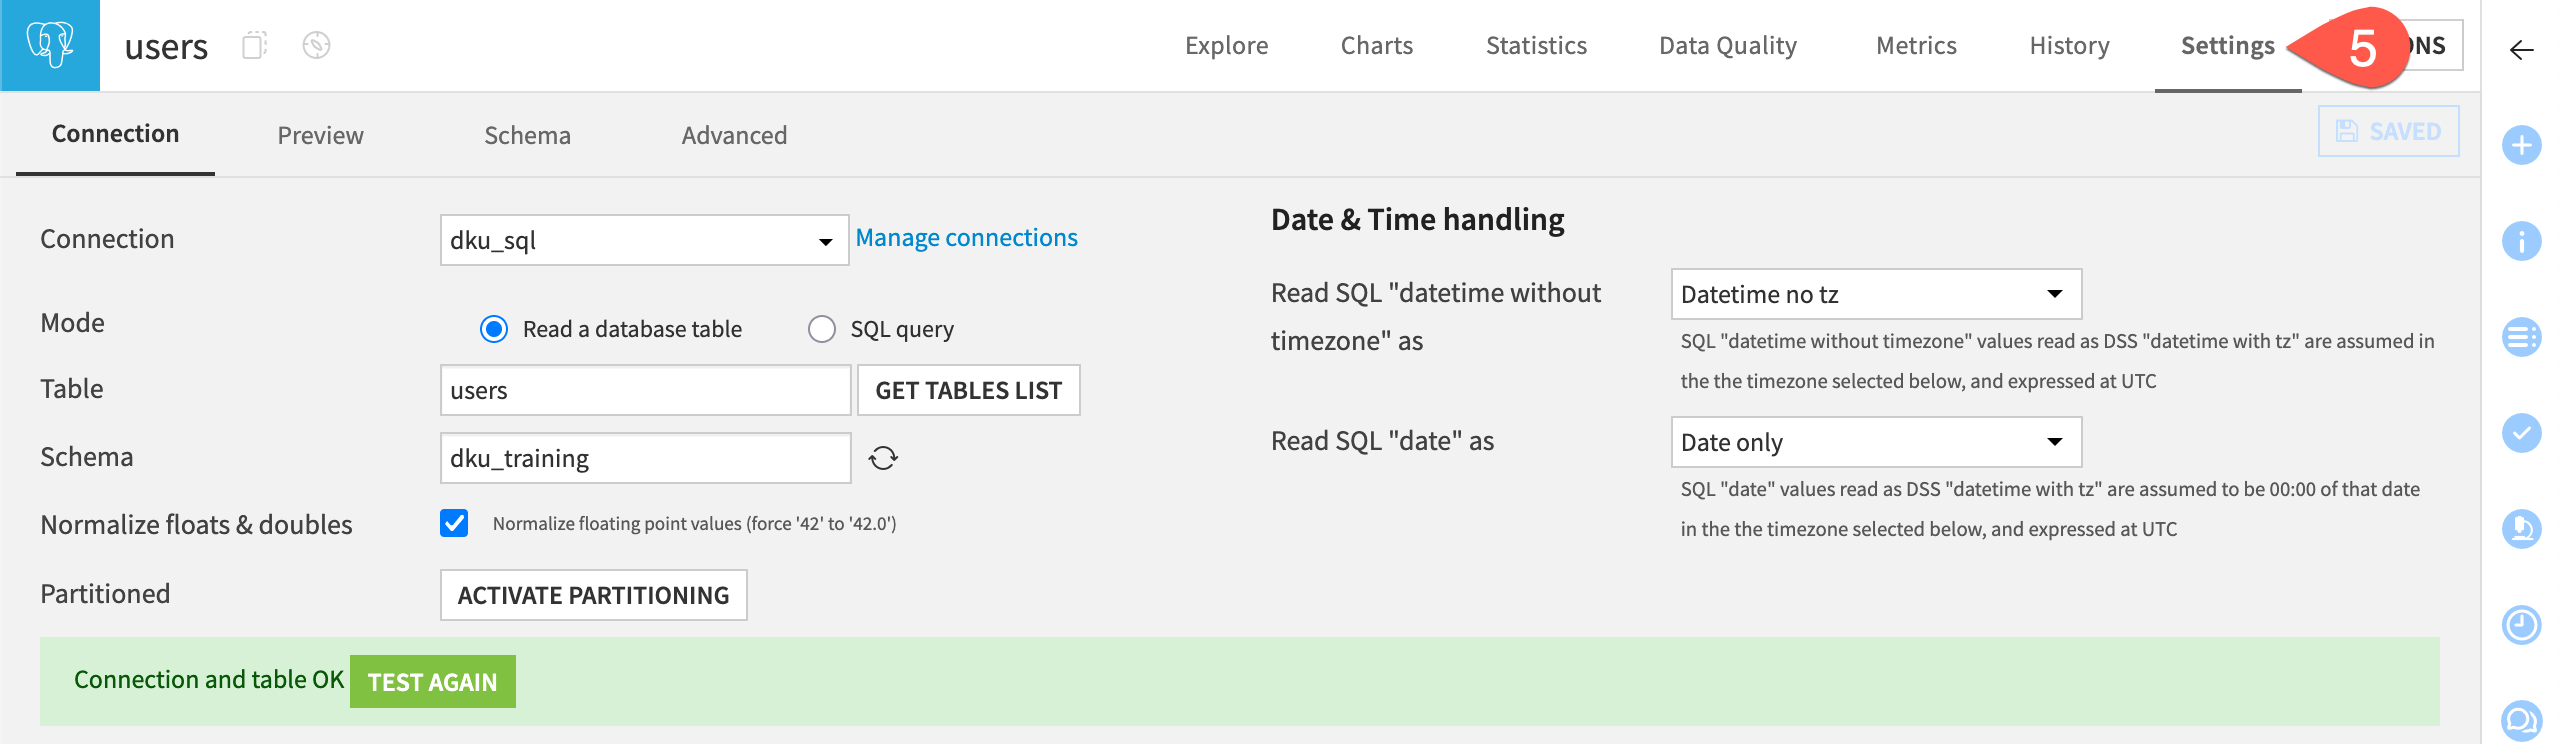Open the discussions chat bubble icon
2560x744 pixels.
(x=2521, y=720)
